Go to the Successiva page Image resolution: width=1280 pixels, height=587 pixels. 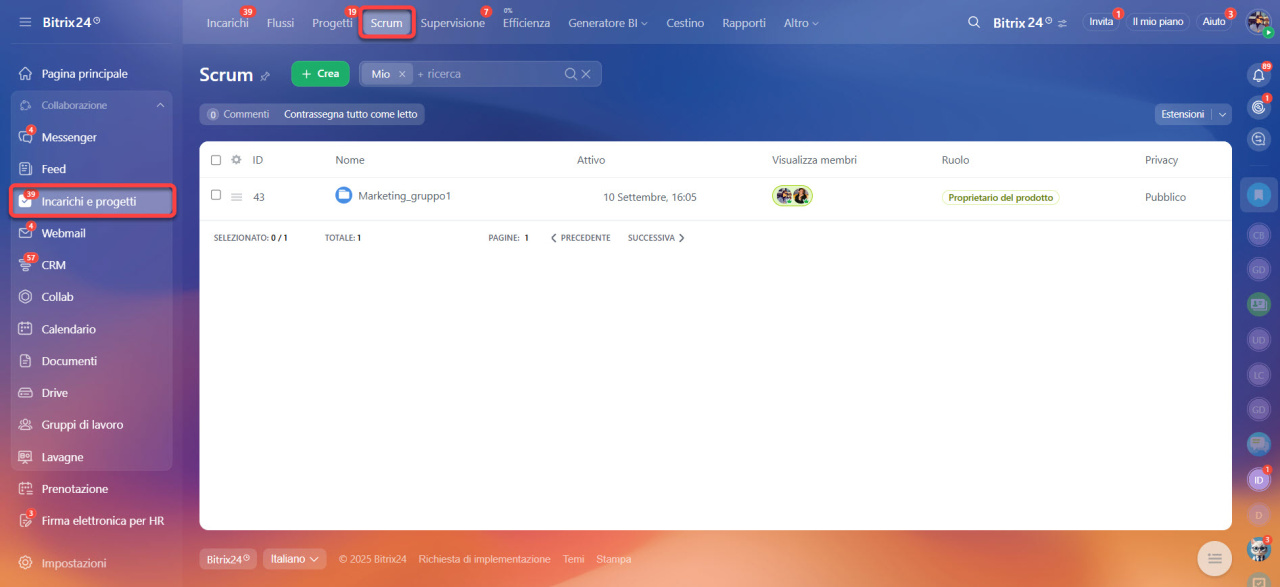click(656, 238)
